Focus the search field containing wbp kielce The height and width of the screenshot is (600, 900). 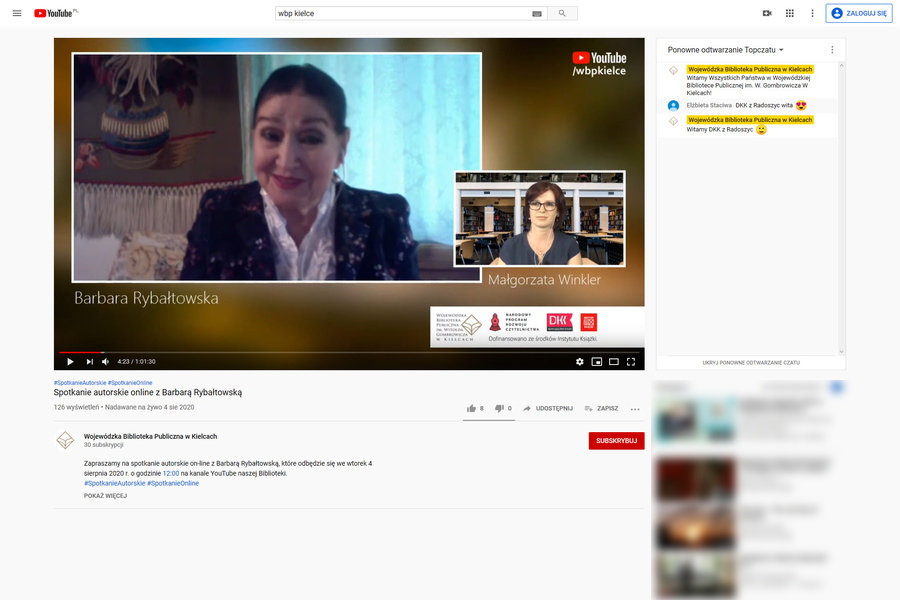(x=404, y=13)
